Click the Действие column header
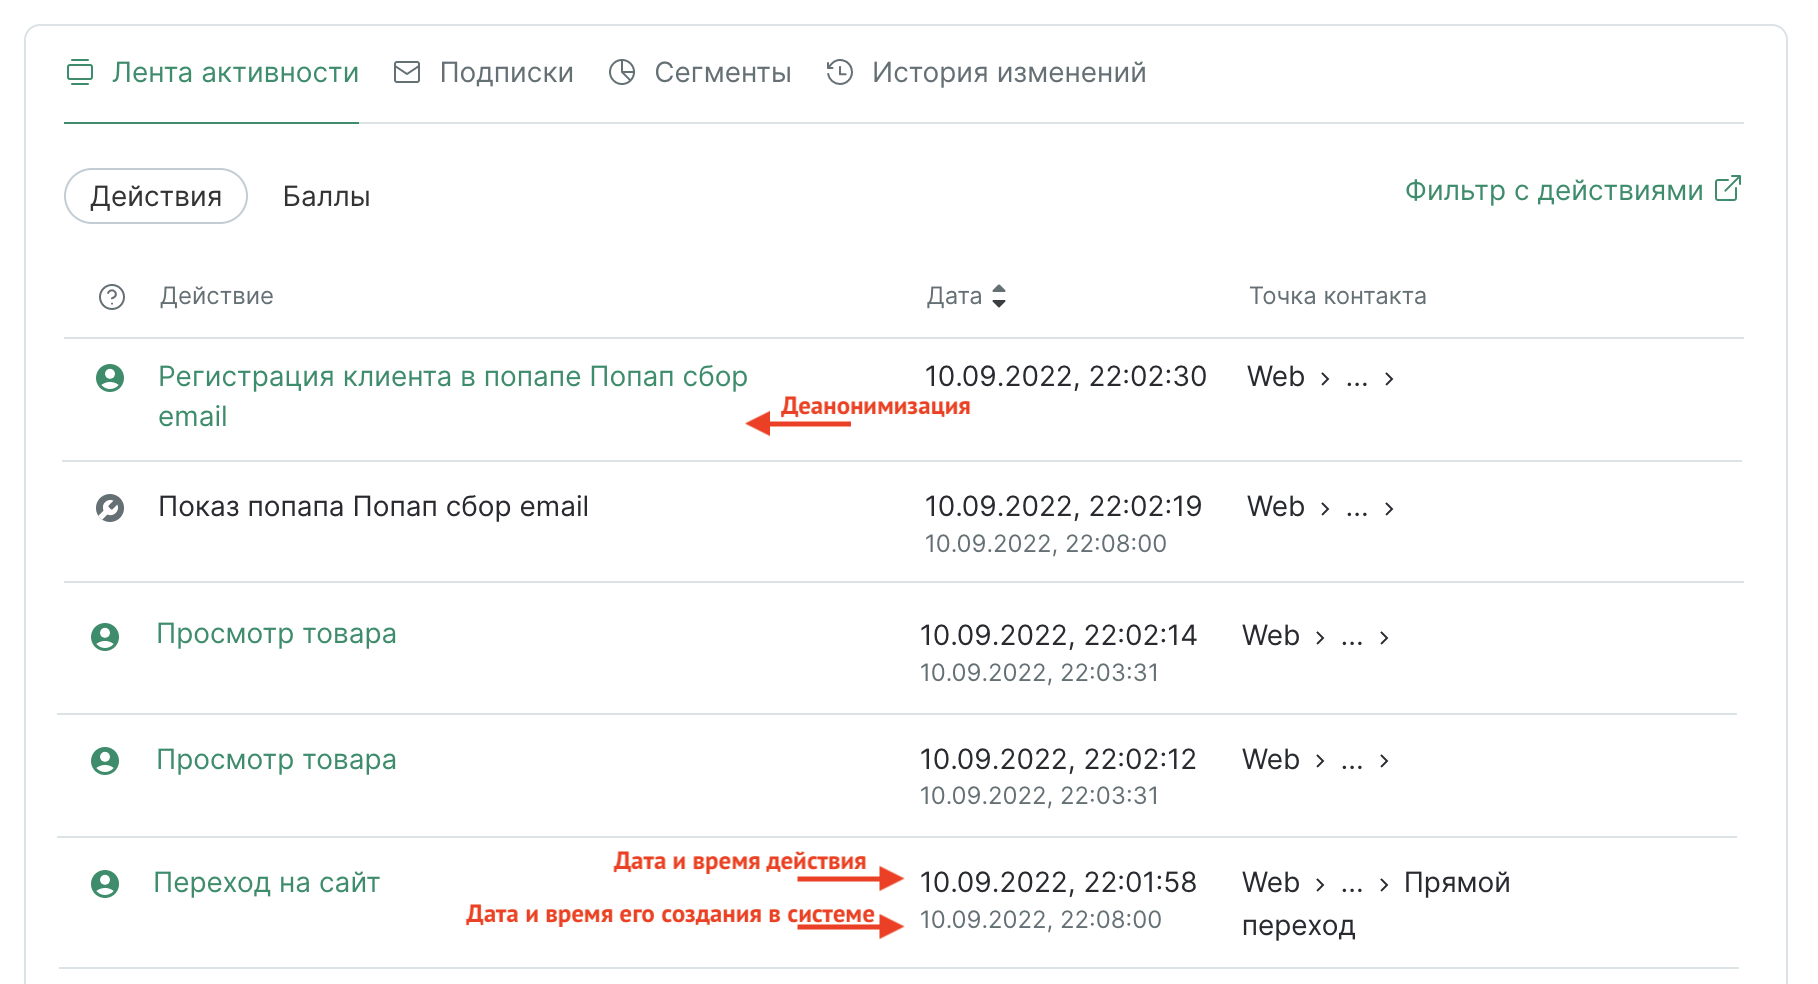Image resolution: width=1818 pixels, height=984 pixels. (217, 296)
